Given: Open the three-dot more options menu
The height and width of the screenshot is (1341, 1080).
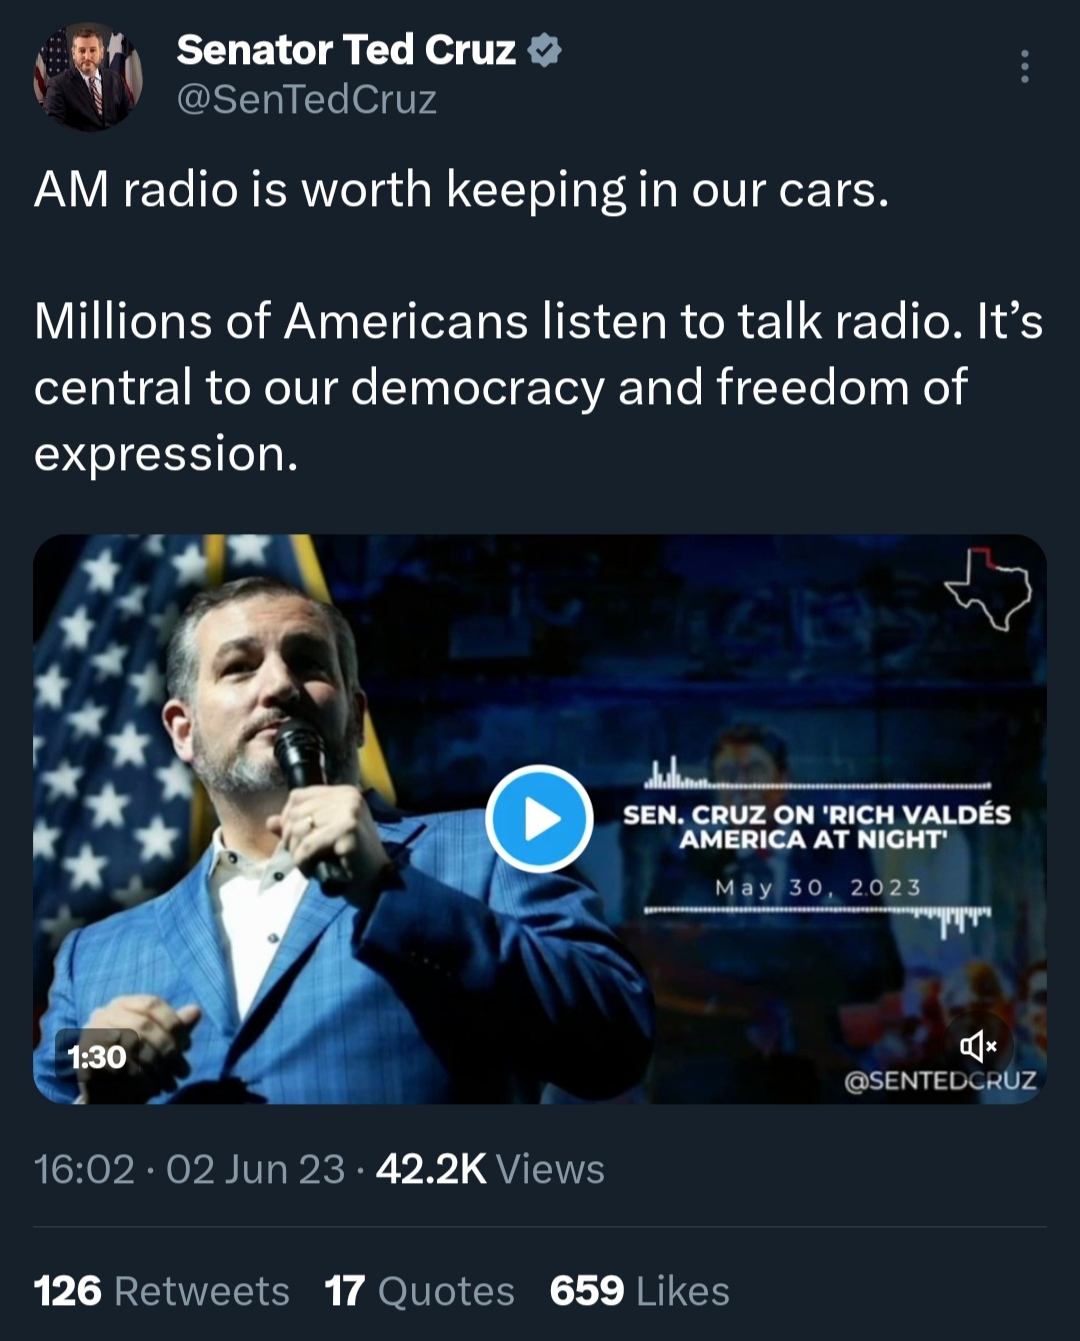Looking at the screenshot, I should 1024,66.
